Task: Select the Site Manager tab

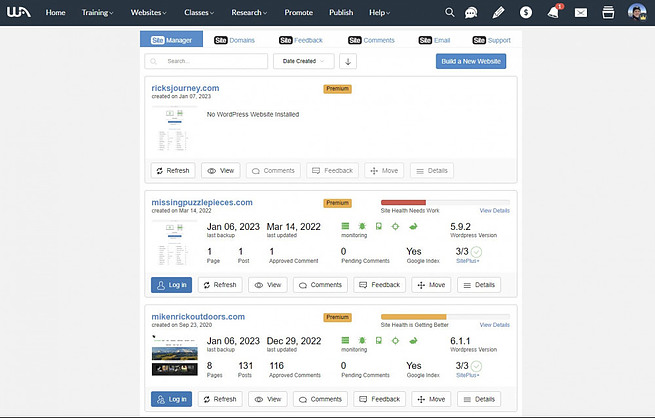Action: [171, 40]
